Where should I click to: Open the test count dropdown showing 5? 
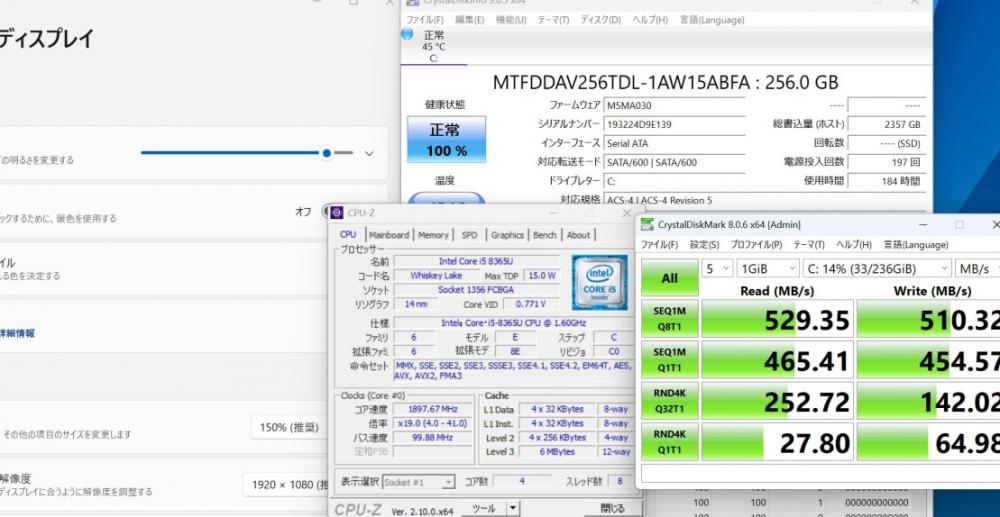click(717, 268)
